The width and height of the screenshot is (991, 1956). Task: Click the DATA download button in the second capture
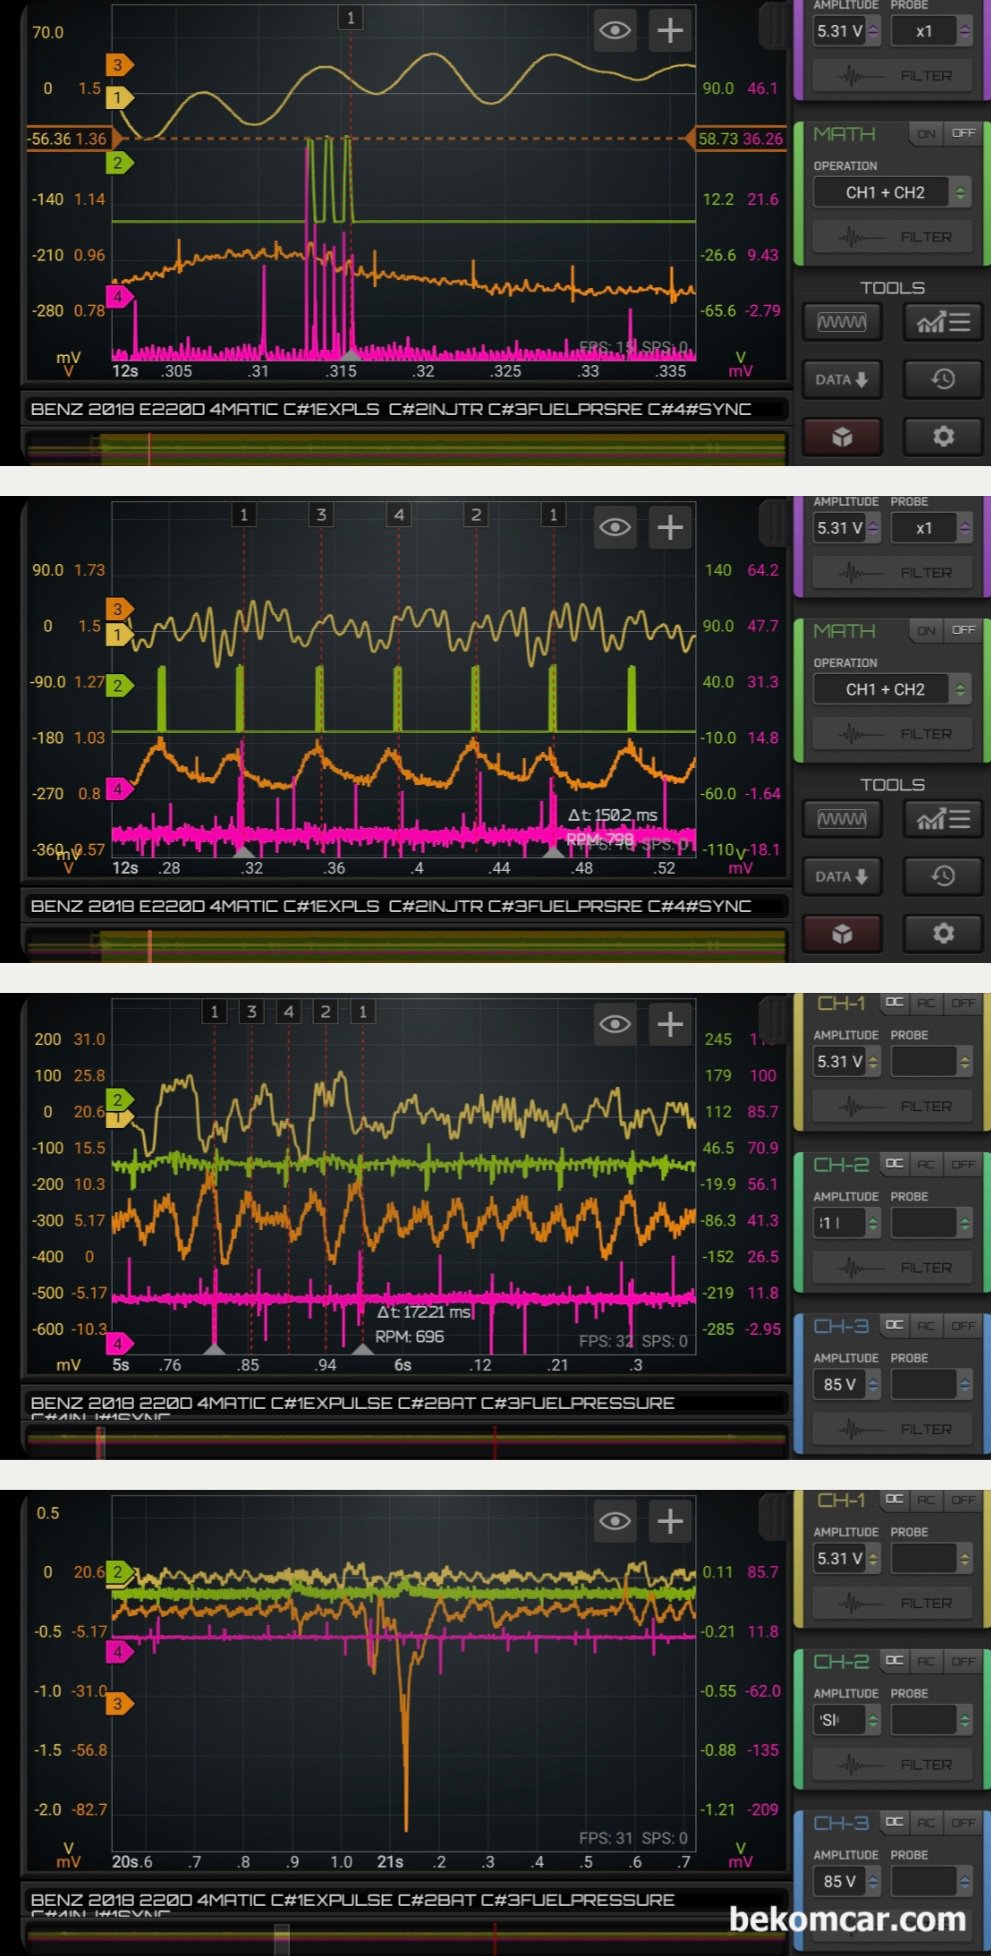842,876
